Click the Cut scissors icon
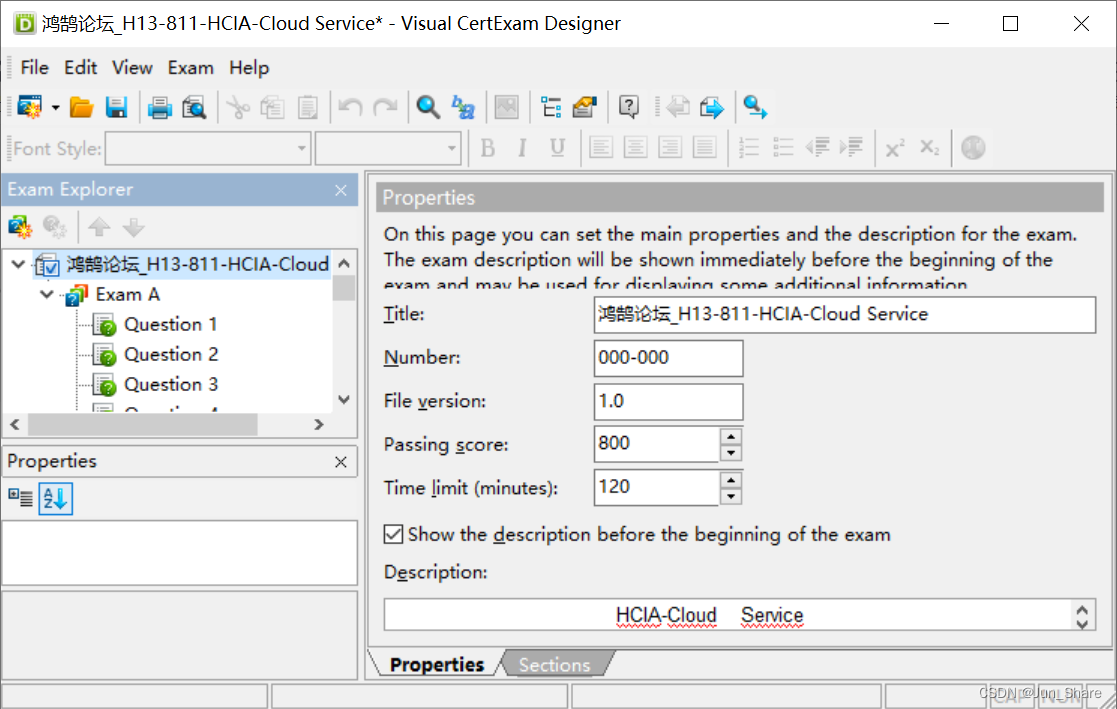This screenshot has height=709, width=1117. click(238, 108)
